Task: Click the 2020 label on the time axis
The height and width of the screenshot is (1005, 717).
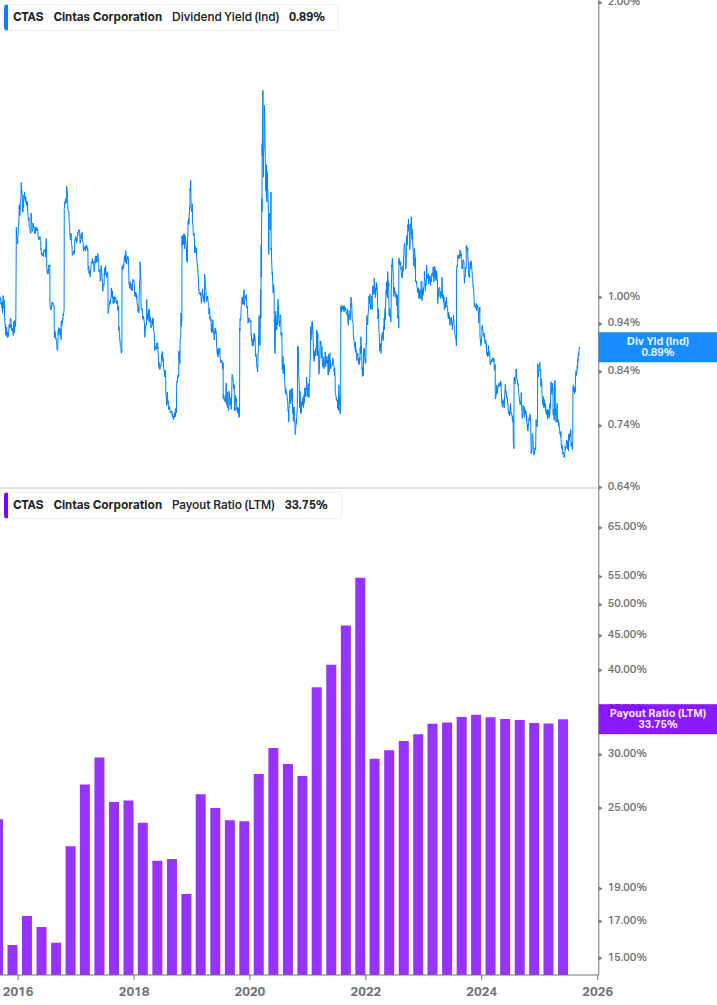Action: [250, 992]
